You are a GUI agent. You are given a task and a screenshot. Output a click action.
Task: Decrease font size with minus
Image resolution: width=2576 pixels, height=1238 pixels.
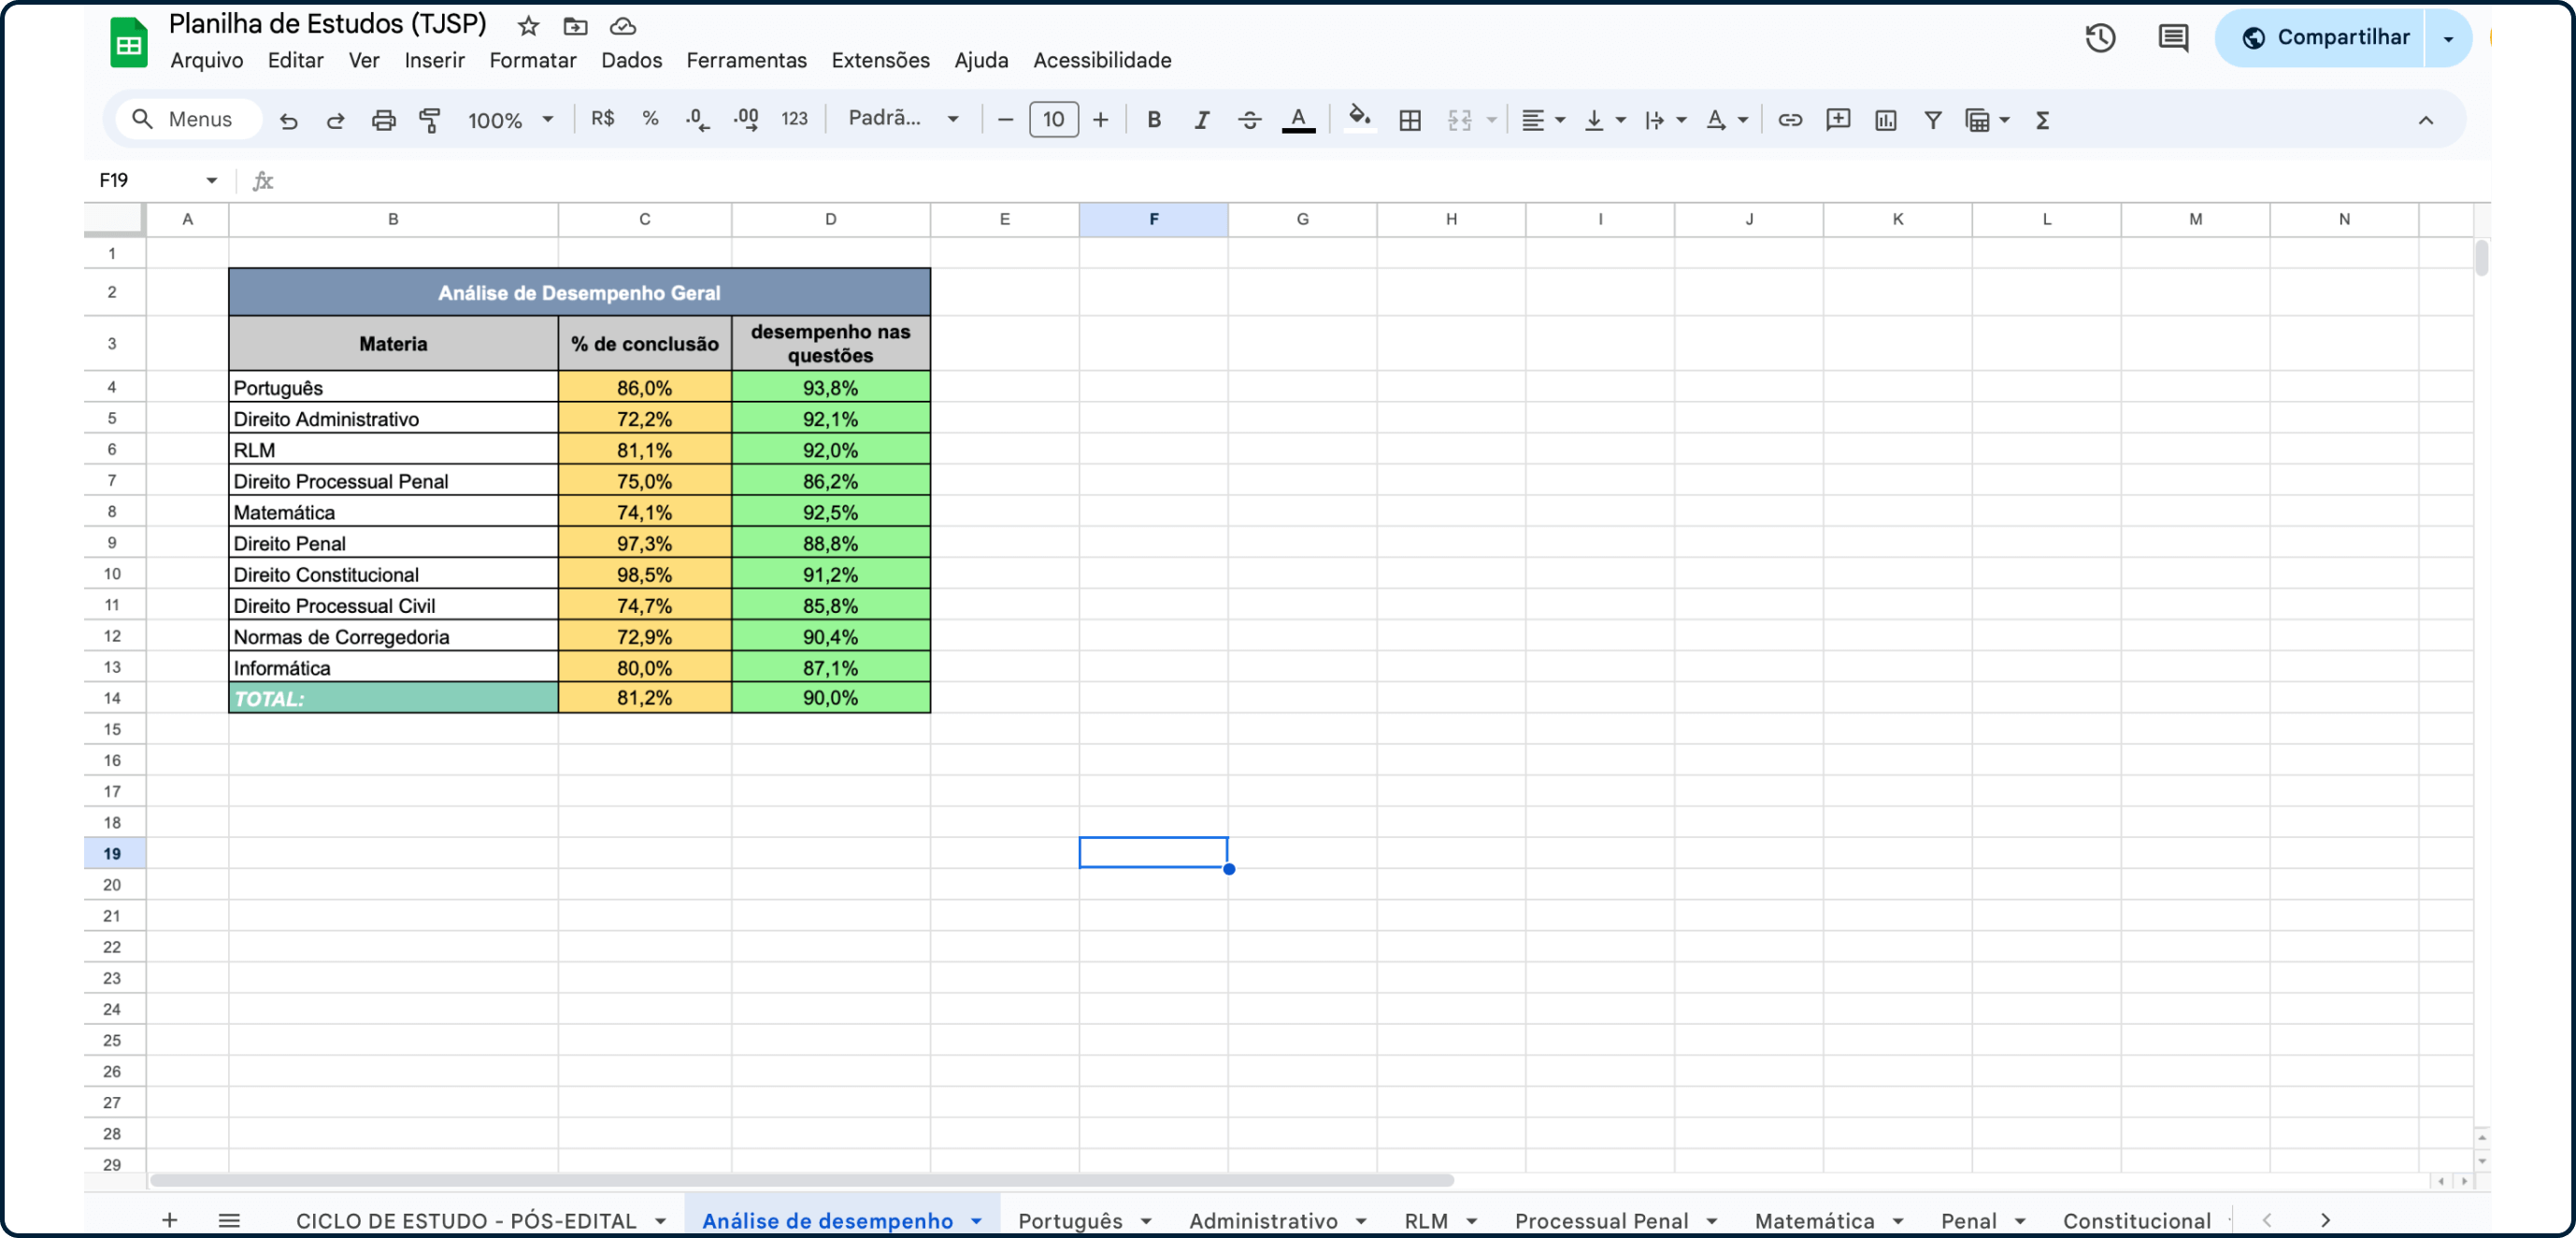(x=1006, y=120)
